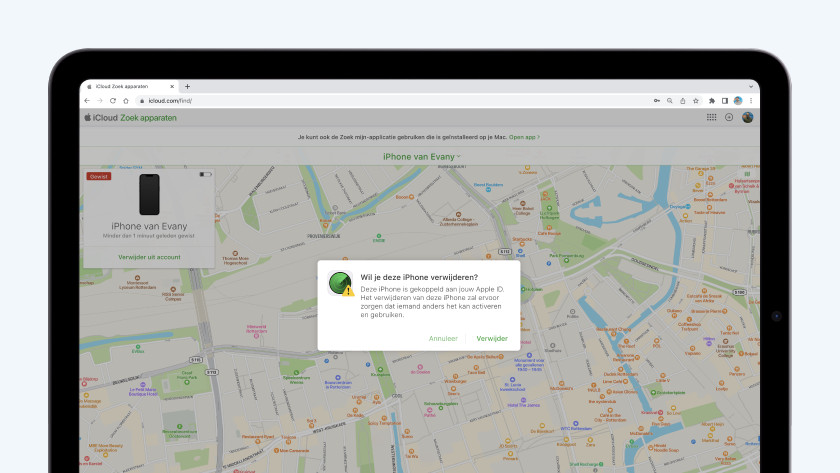Open Chrome three-dot menu
This screenshot has height=473, width=840.
click(x=751, y=101)
